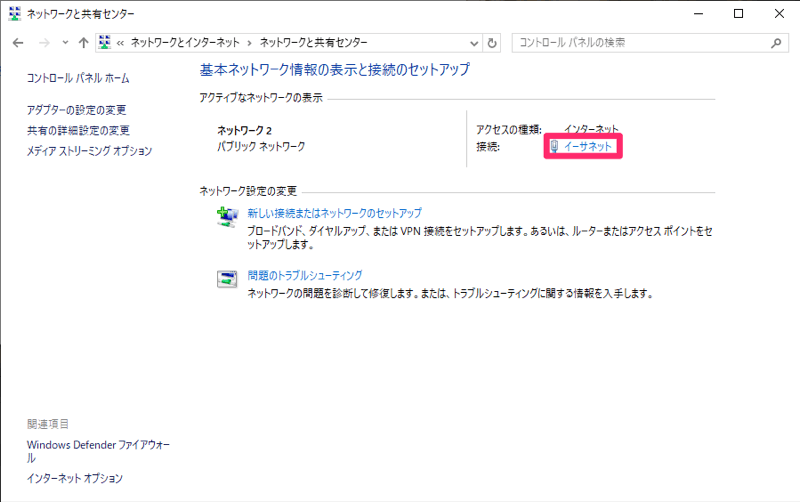Click the Back navigation arrow

[18, 43]
